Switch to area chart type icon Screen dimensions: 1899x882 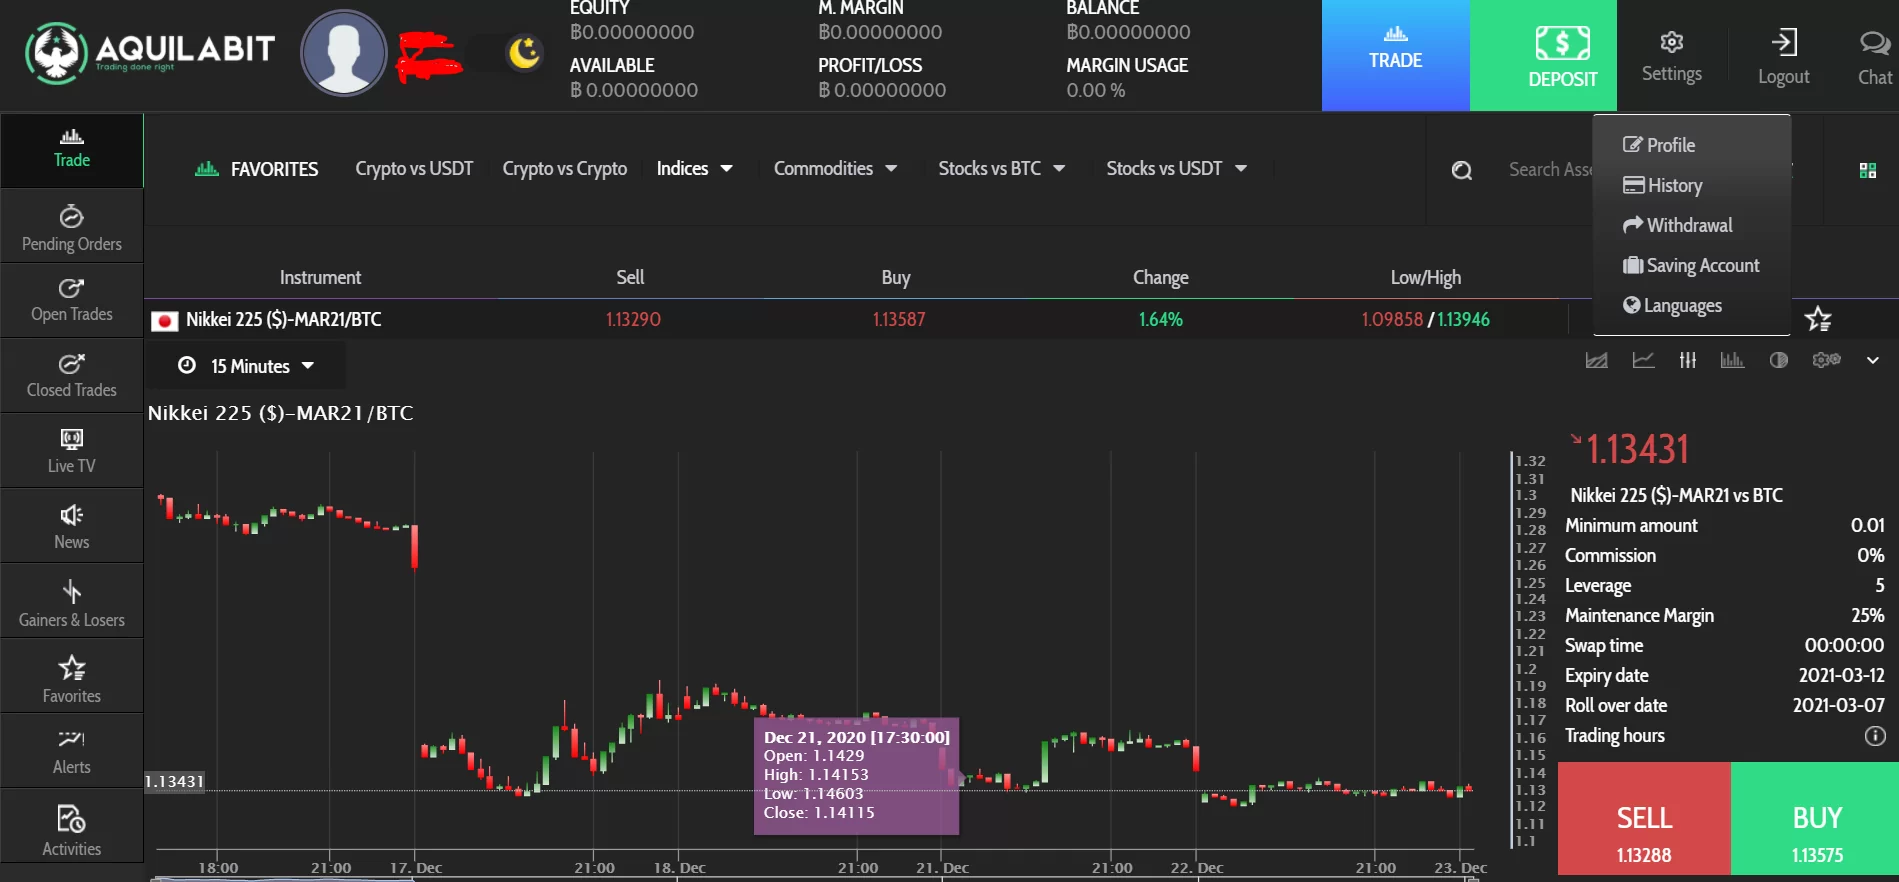tap(1597, 360)
